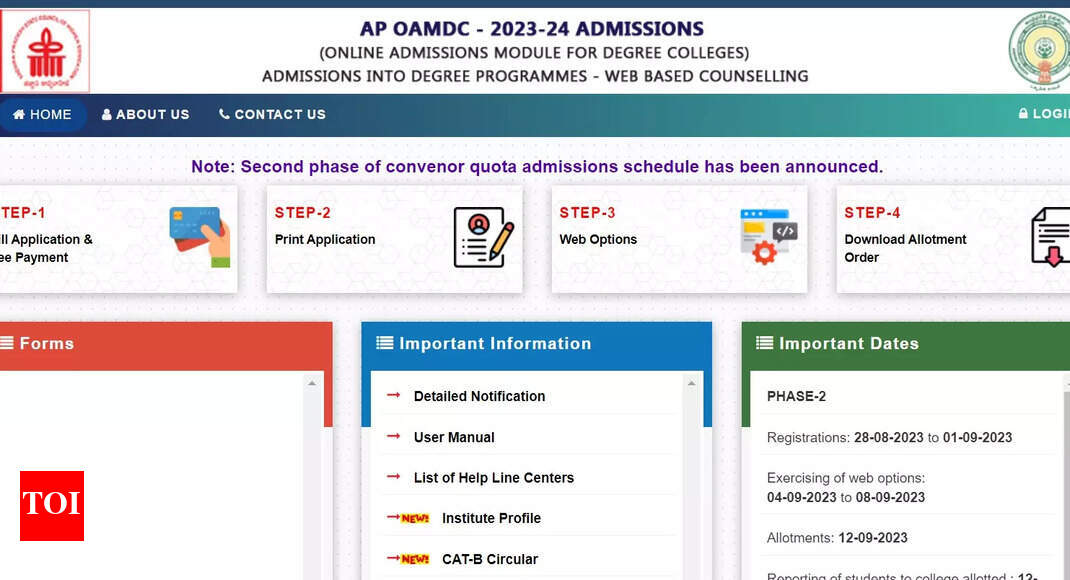Click the Andhra Pradesh government emblem
Screen dimensions: 1070x580
(1039, 50)
